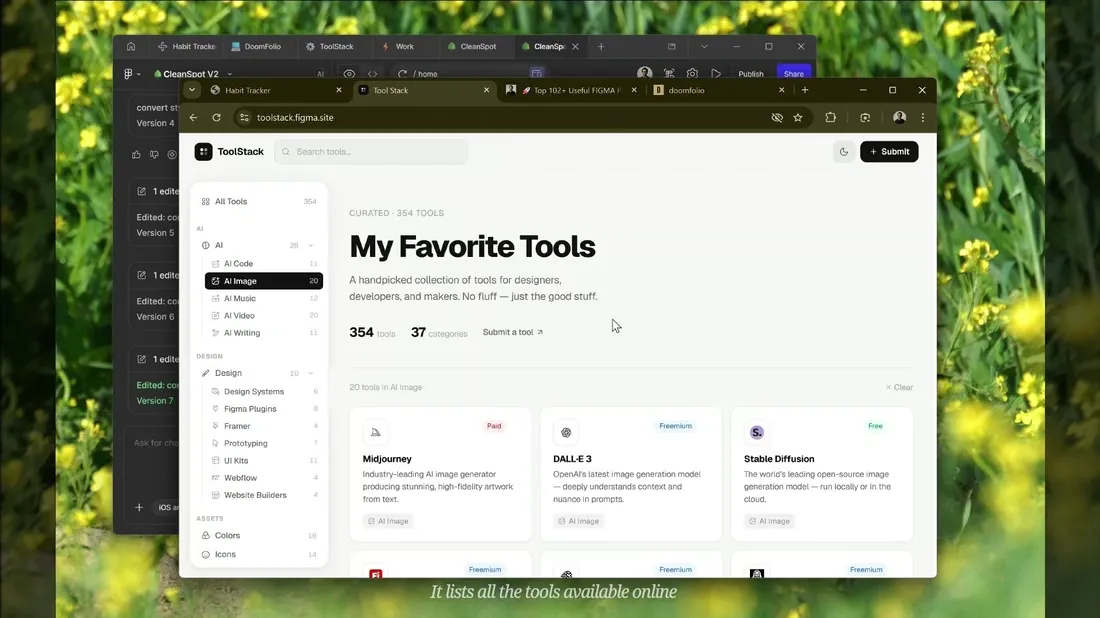Open the Prototyping category icon
The width and height of the screenshot is (1100, 618).
215,443
